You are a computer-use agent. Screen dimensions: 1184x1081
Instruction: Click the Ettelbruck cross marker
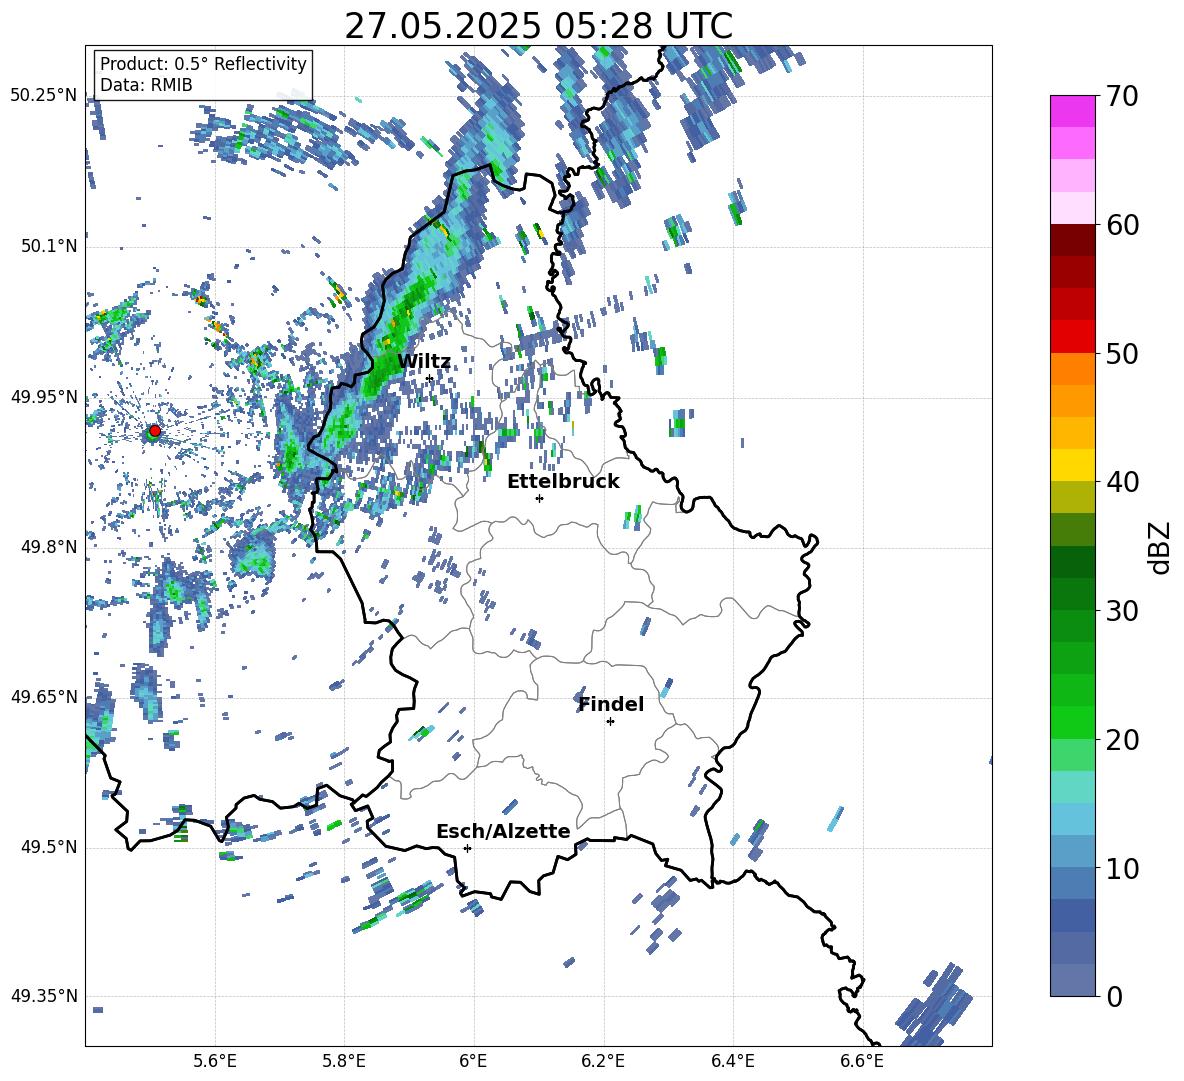tap(539, 498)
